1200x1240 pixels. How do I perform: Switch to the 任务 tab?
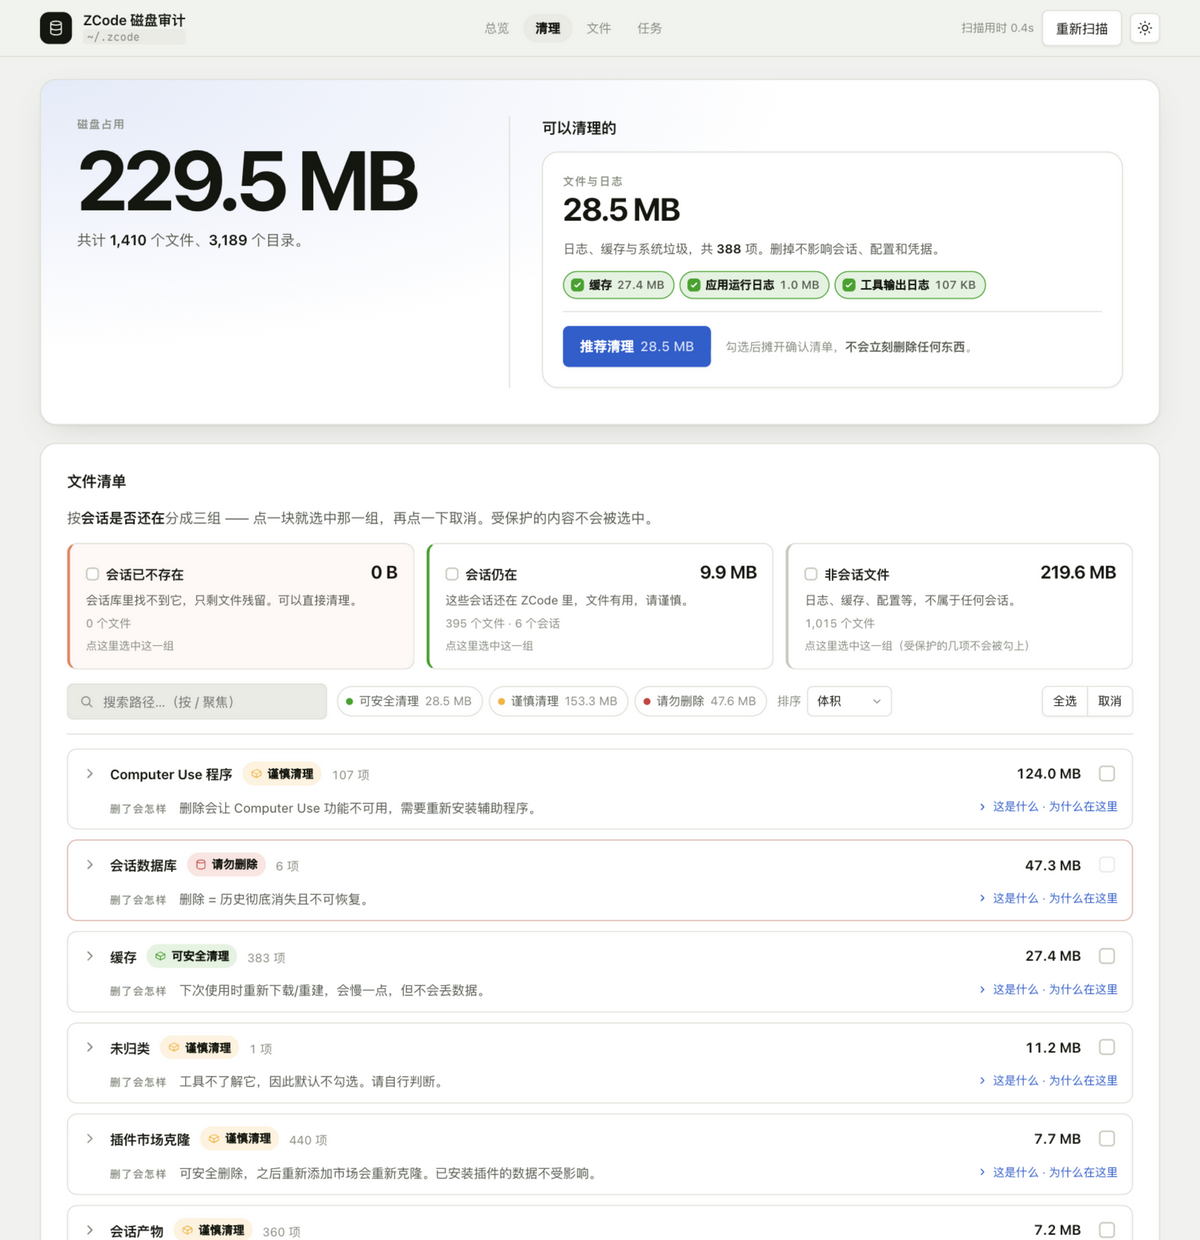click(650, 28)
